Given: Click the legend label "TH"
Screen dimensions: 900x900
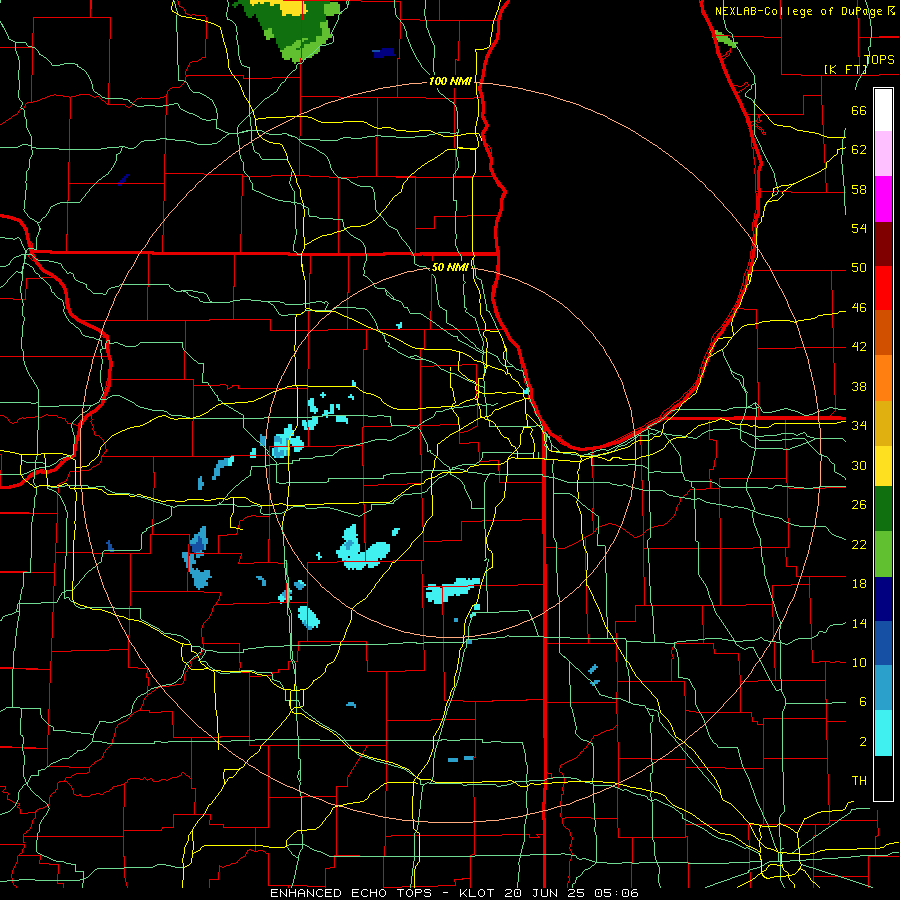Looking at the screenshot, I should (859, 780).
